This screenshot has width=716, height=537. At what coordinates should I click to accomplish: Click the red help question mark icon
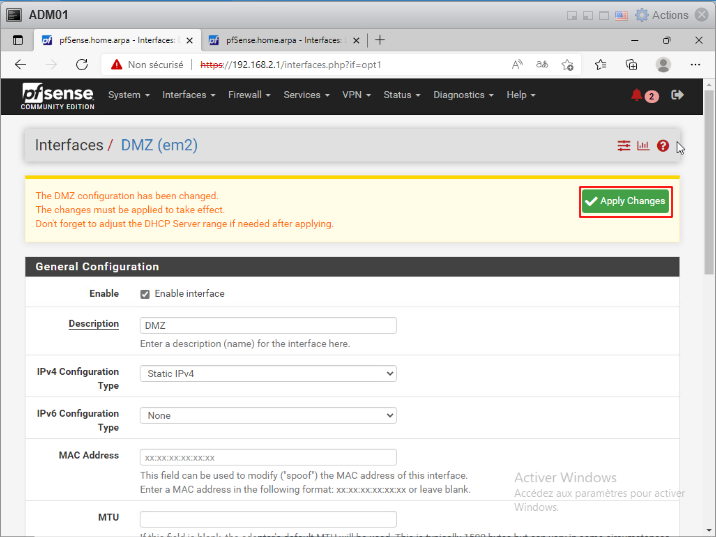pos(662,146)
